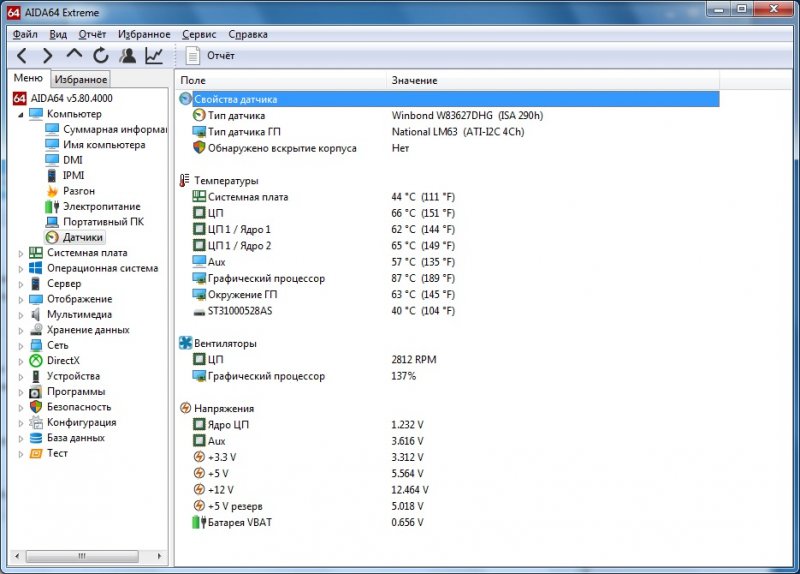Screen dimensions: 800x574
Task: Expand the Операционная система node
Action: coord(21,268)
